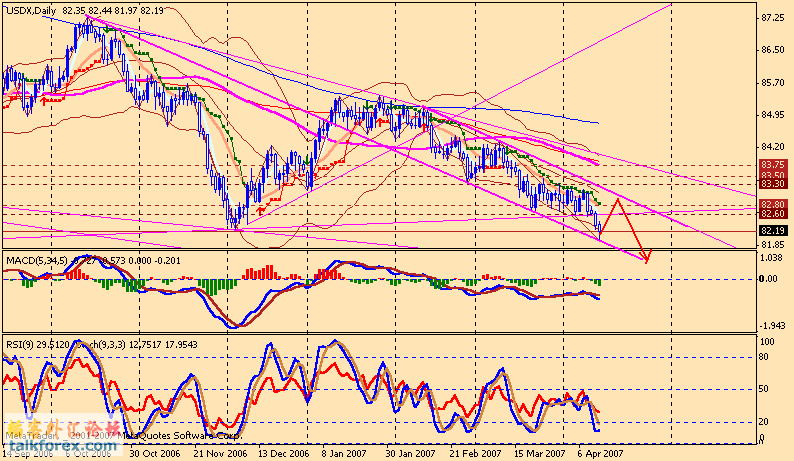The image size is (794, 461).
Task: Click the 15 Mar 2007 date label
Action: pyautogui.click(x=539, y=453)
